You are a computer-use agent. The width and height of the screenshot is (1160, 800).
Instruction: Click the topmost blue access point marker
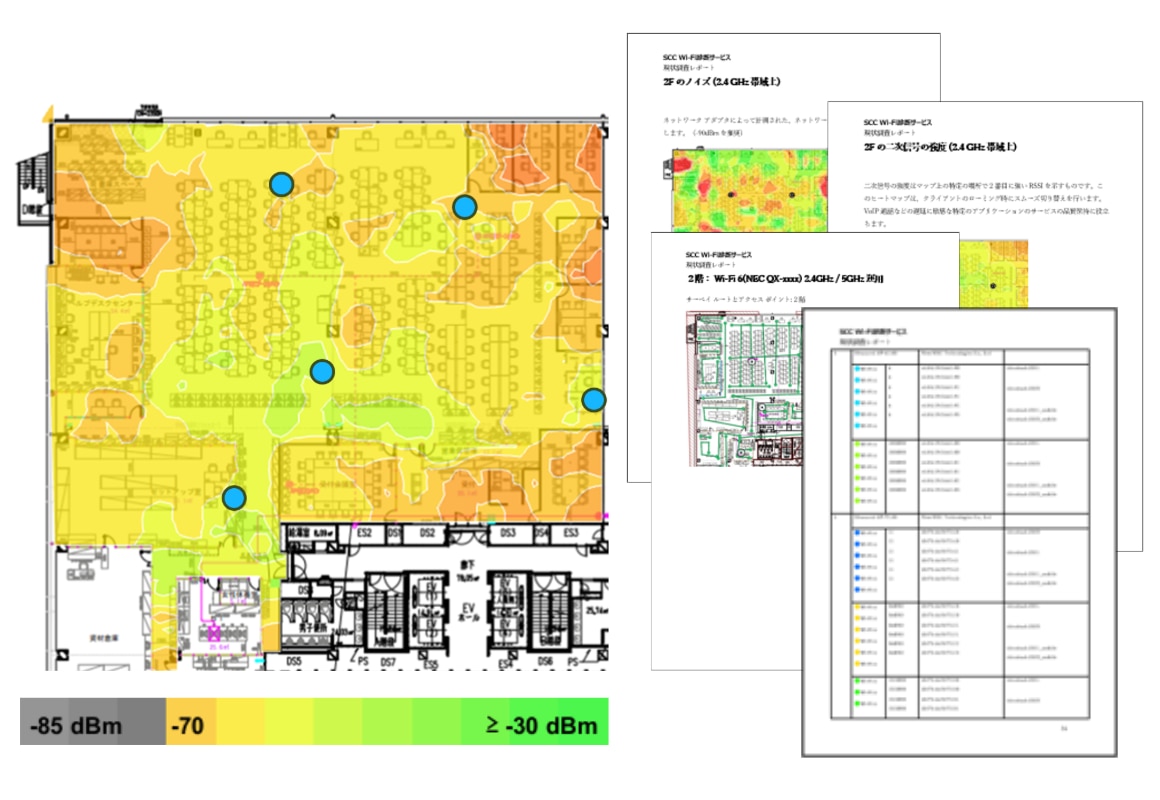[282, 184]
